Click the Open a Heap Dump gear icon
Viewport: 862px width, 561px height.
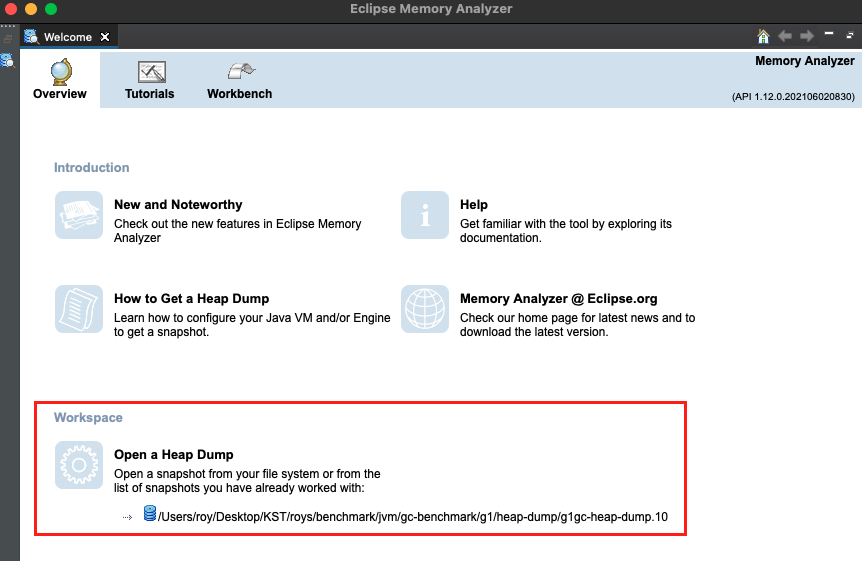79,465
